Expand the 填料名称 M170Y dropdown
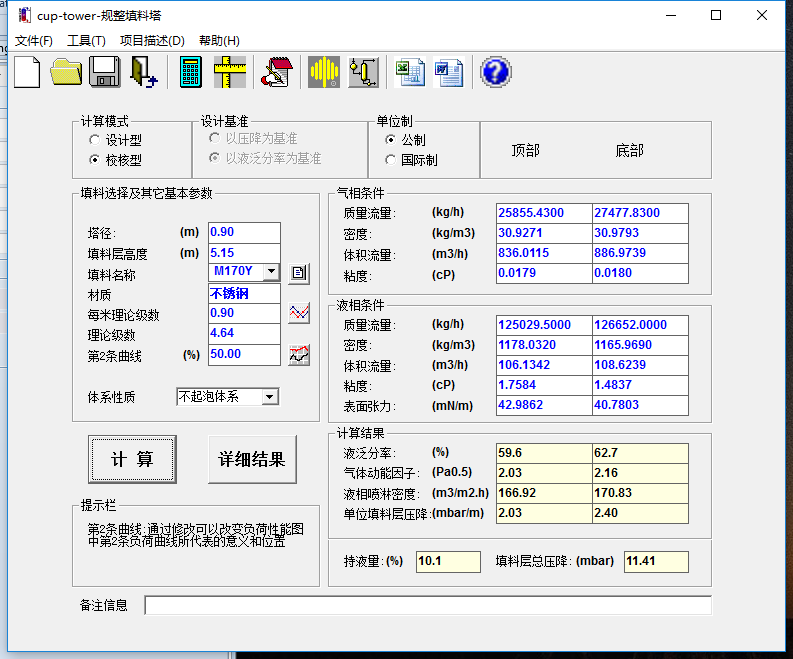The width and height of the screenshot is (793, 659). point(272,271)
